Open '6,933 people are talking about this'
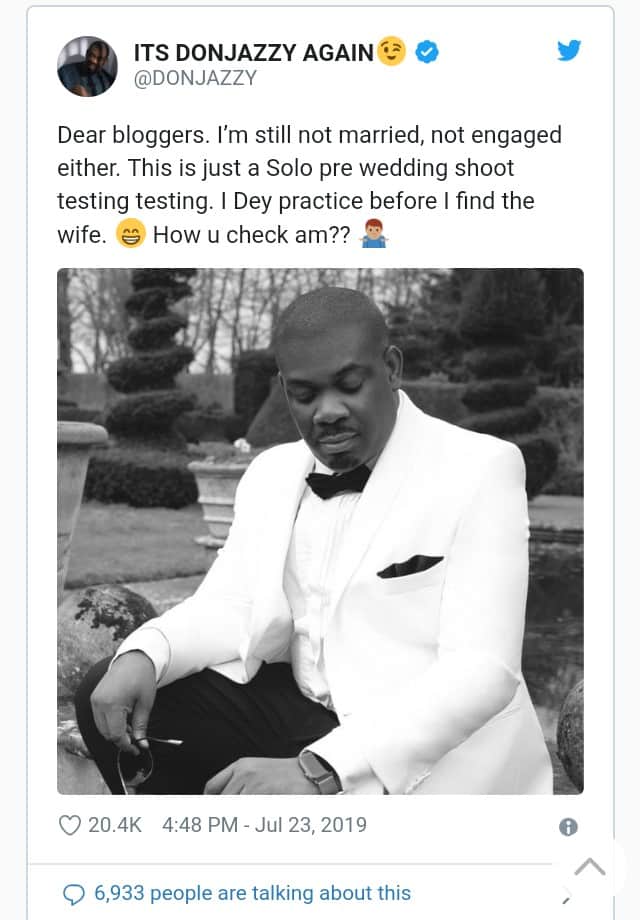Image resolution: width=640 pixels, height=920 pixels. click(x=252, y=894)
